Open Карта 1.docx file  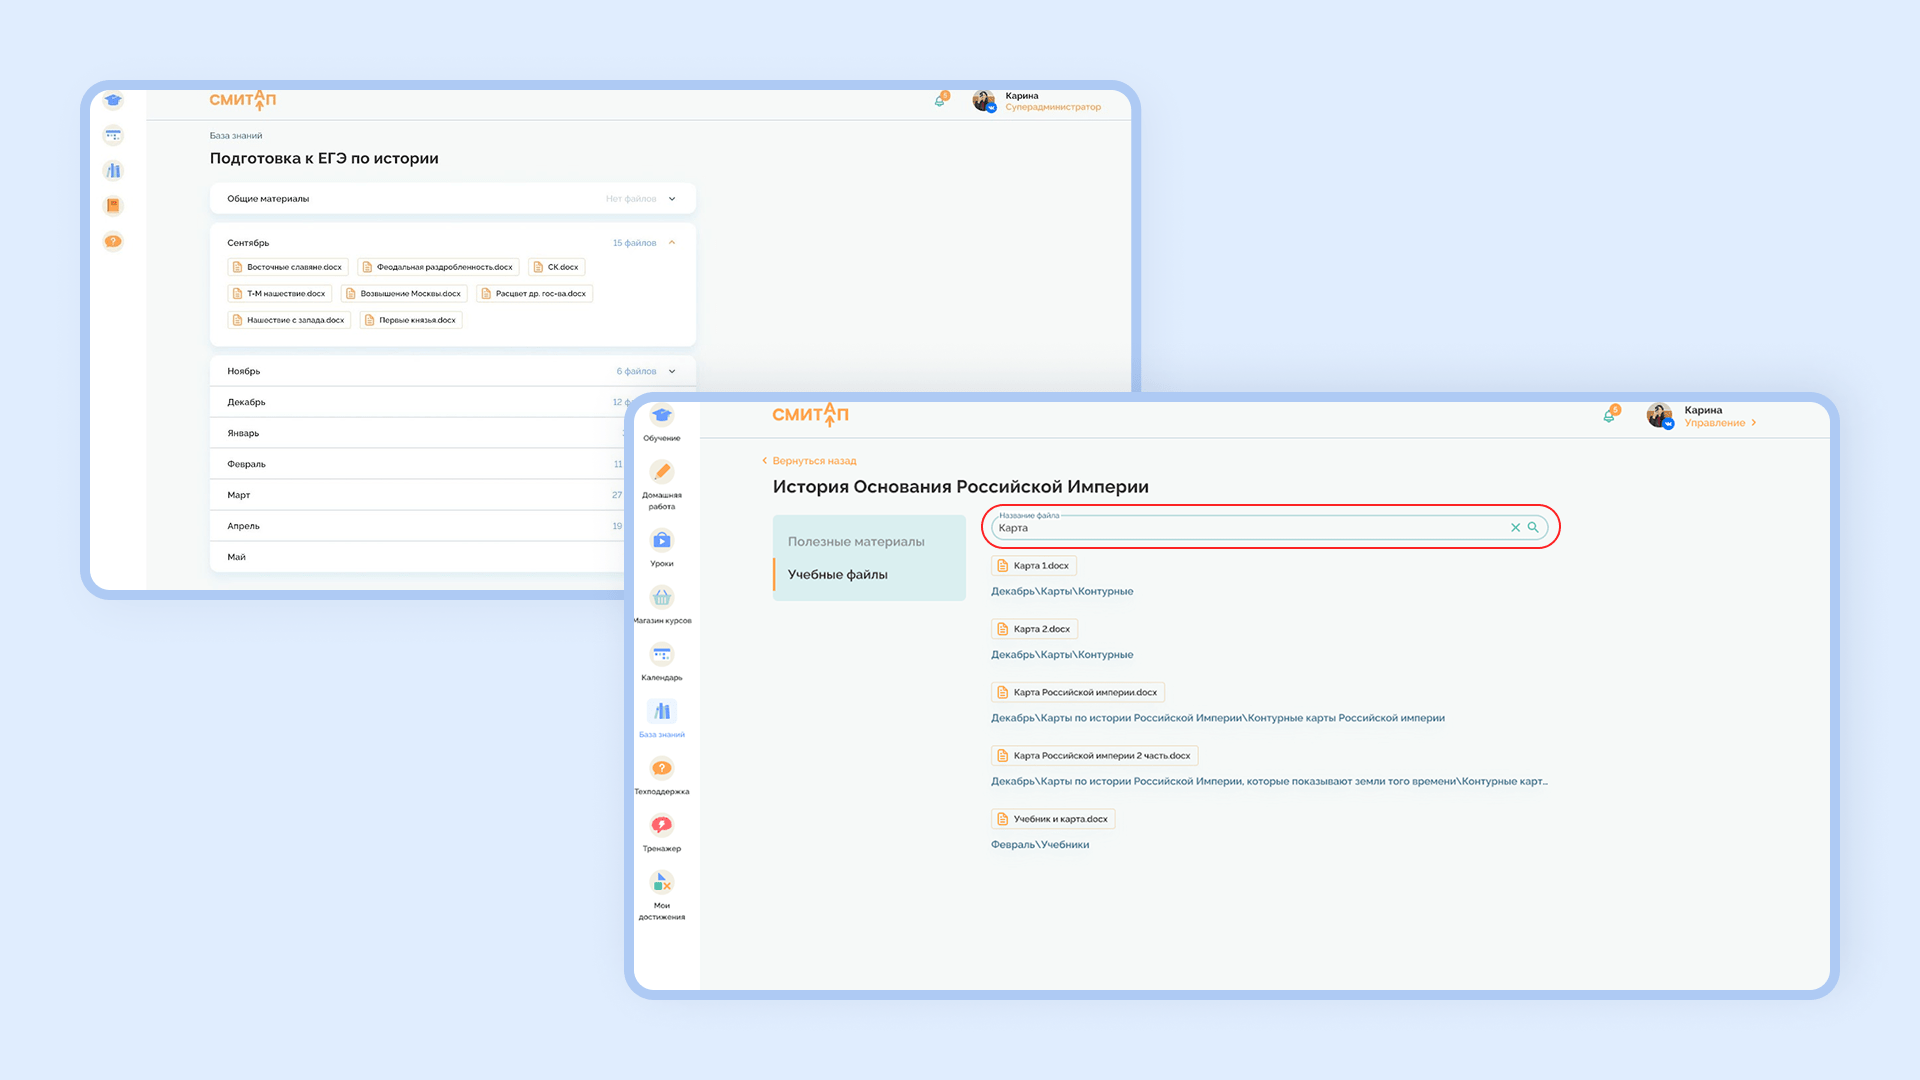pos(1034,566)
